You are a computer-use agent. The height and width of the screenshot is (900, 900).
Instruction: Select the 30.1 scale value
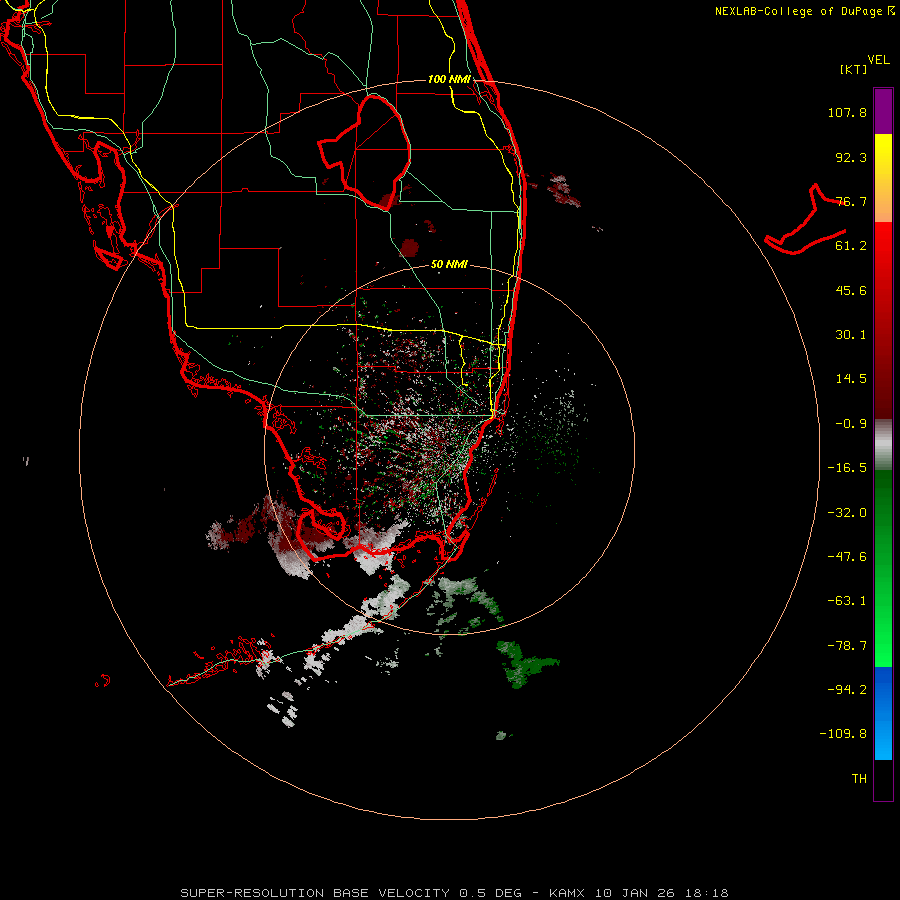click(x=851, y=335)
